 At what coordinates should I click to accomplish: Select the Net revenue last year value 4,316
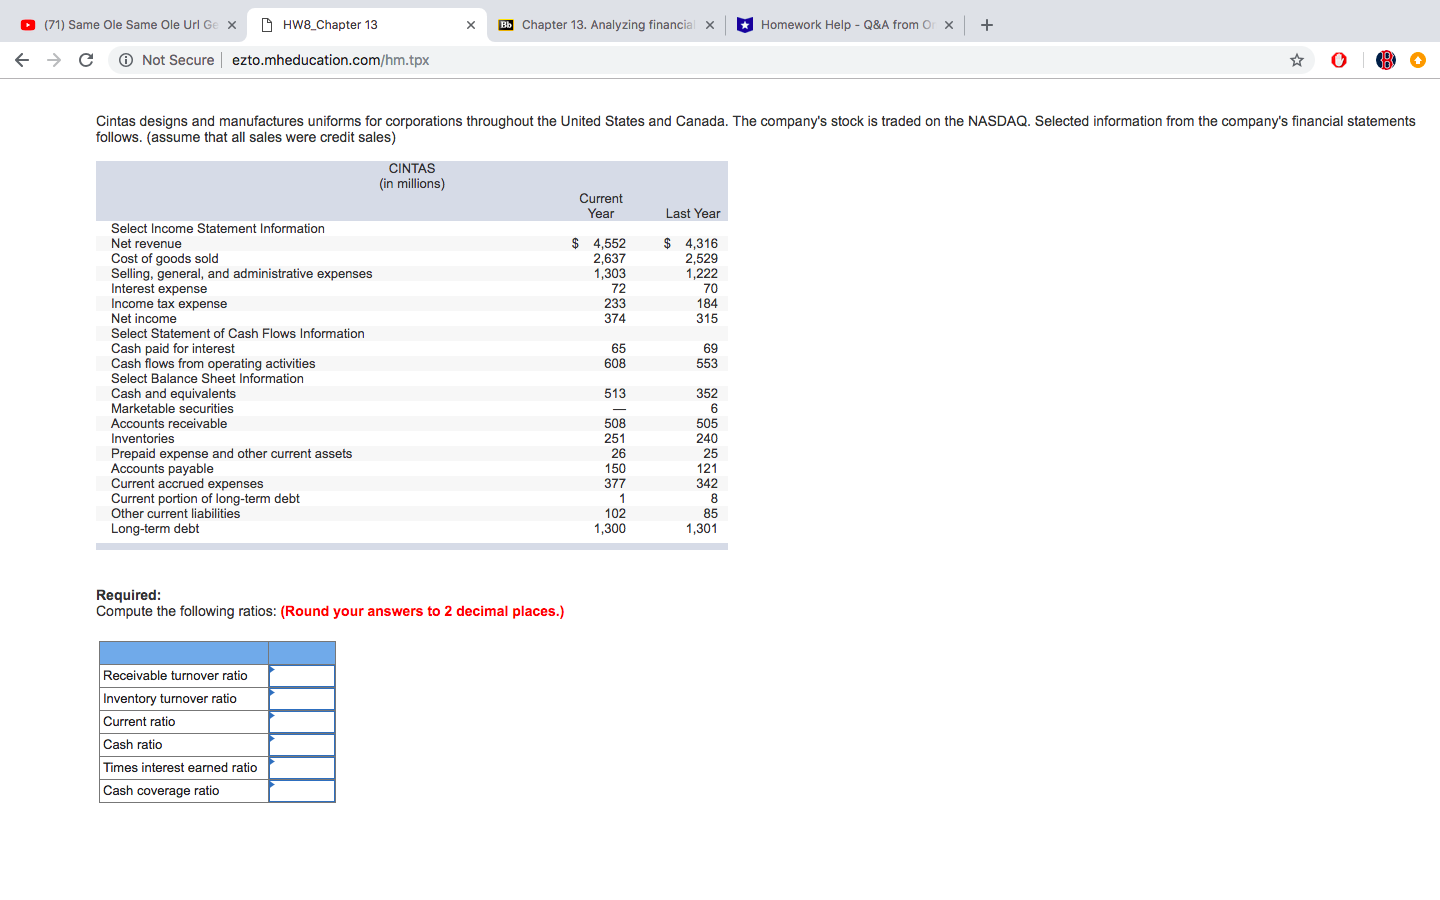(702, 244)
